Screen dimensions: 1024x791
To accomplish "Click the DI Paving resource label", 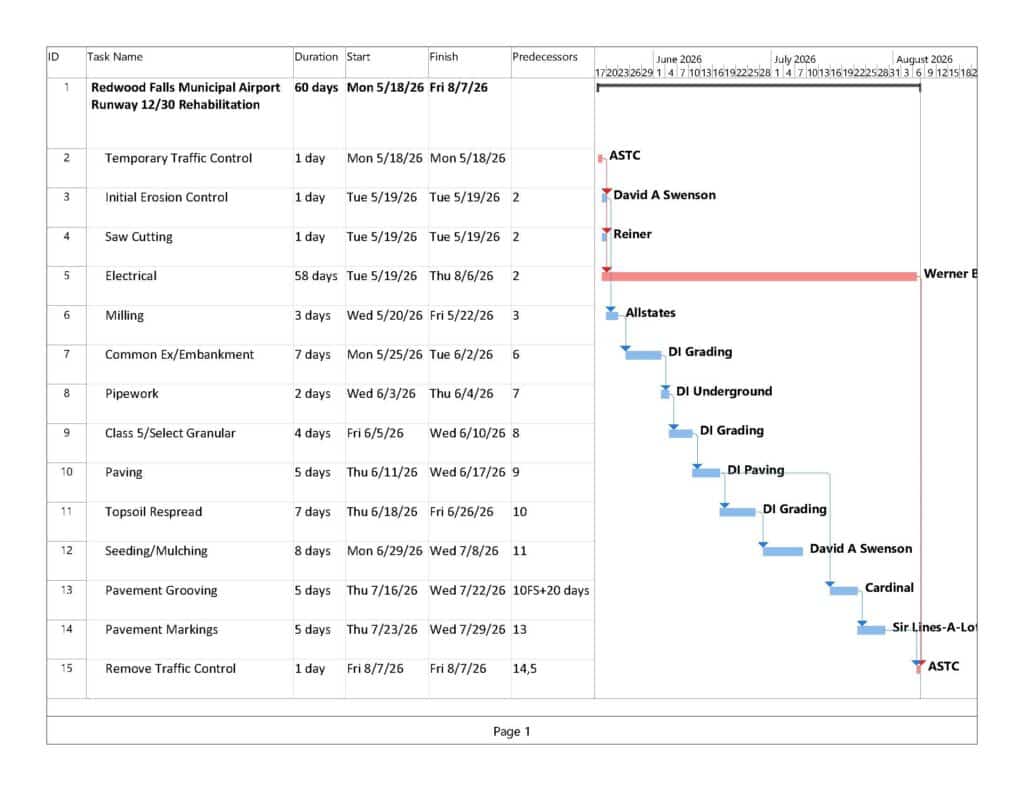I will click(x=756, y=470).
